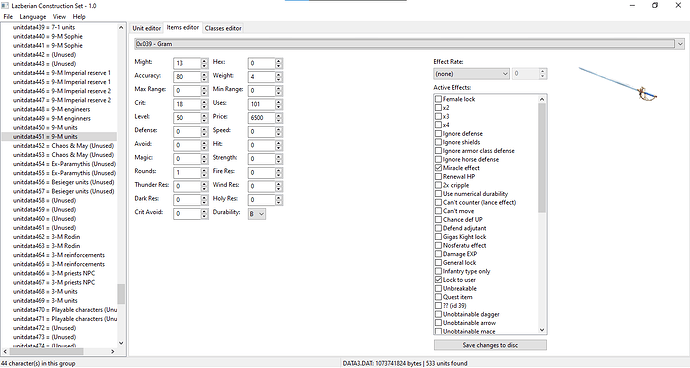Toggle the Nosferatu effect checkbox
Screen dimensions: 690x368
438,245
